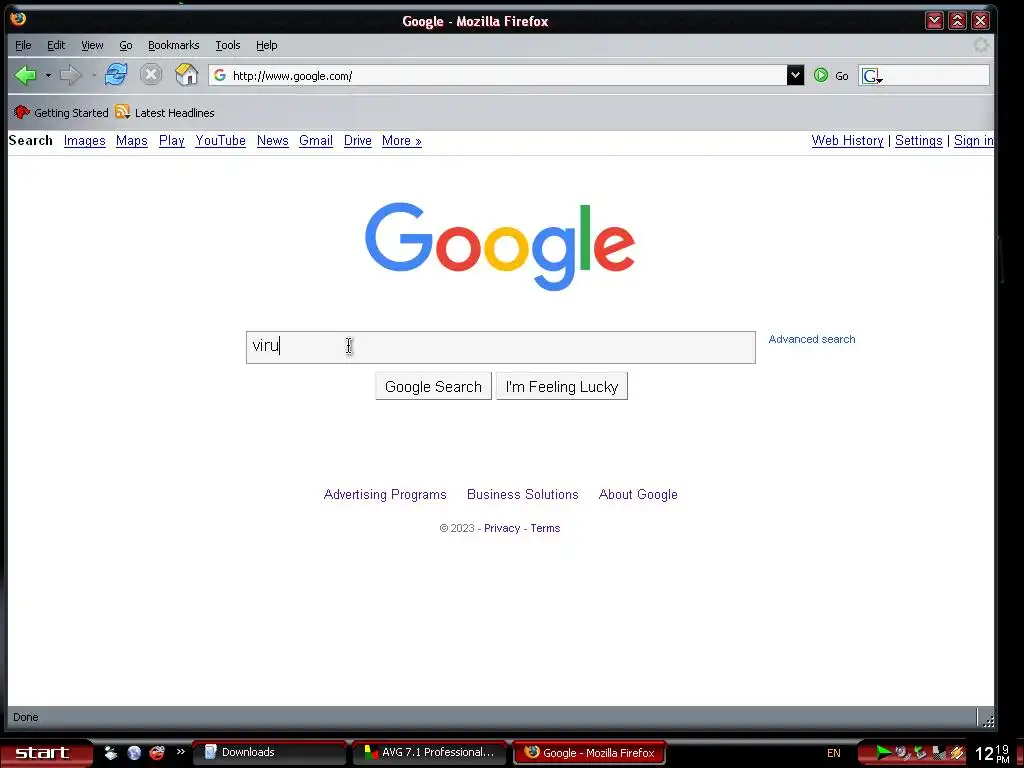This screenshot has height=768, width=1024.
Task: Open Advanced search link
Action: 812,339
